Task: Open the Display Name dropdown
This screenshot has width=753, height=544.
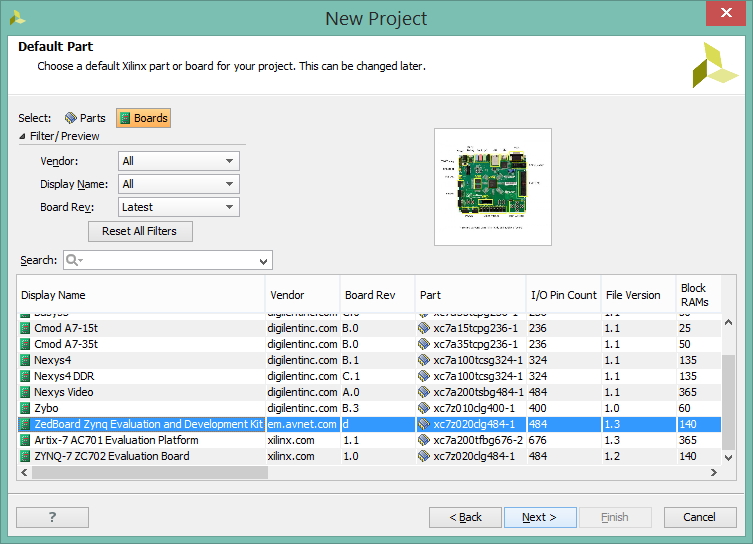Action: click(x=179, y=184)
